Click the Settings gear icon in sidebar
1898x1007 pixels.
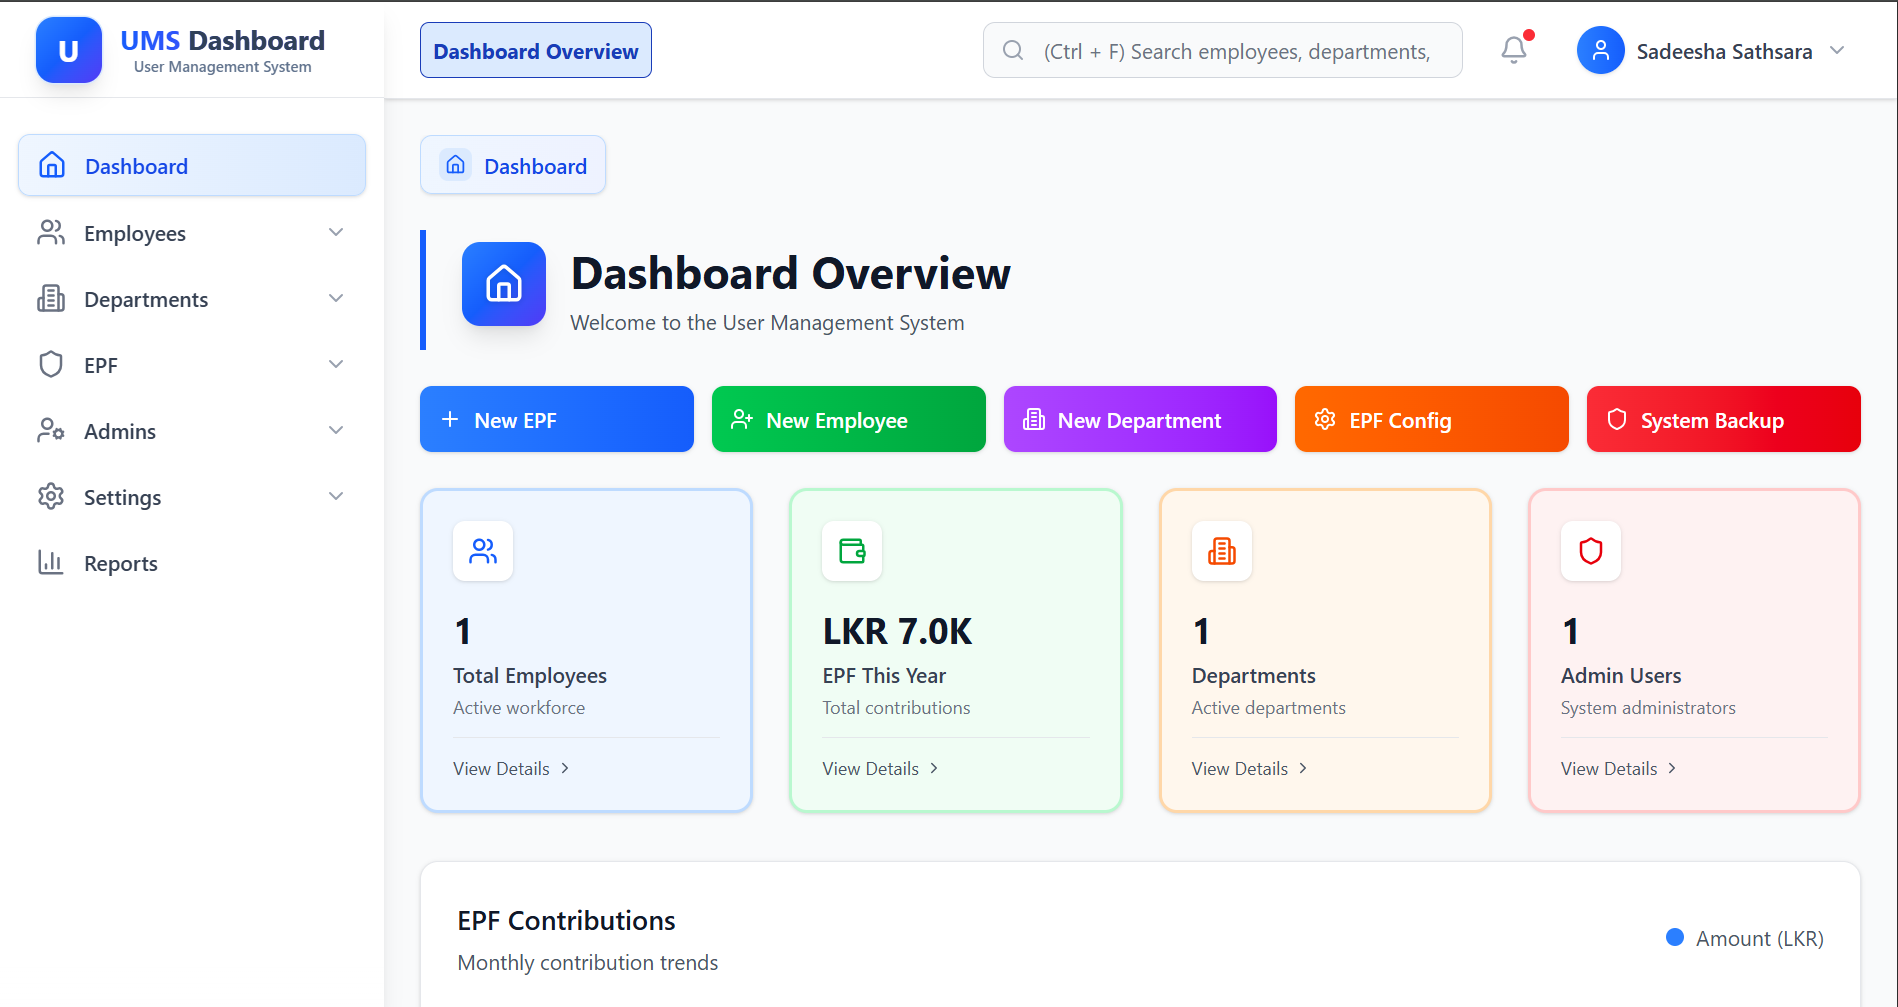(51, 496)
